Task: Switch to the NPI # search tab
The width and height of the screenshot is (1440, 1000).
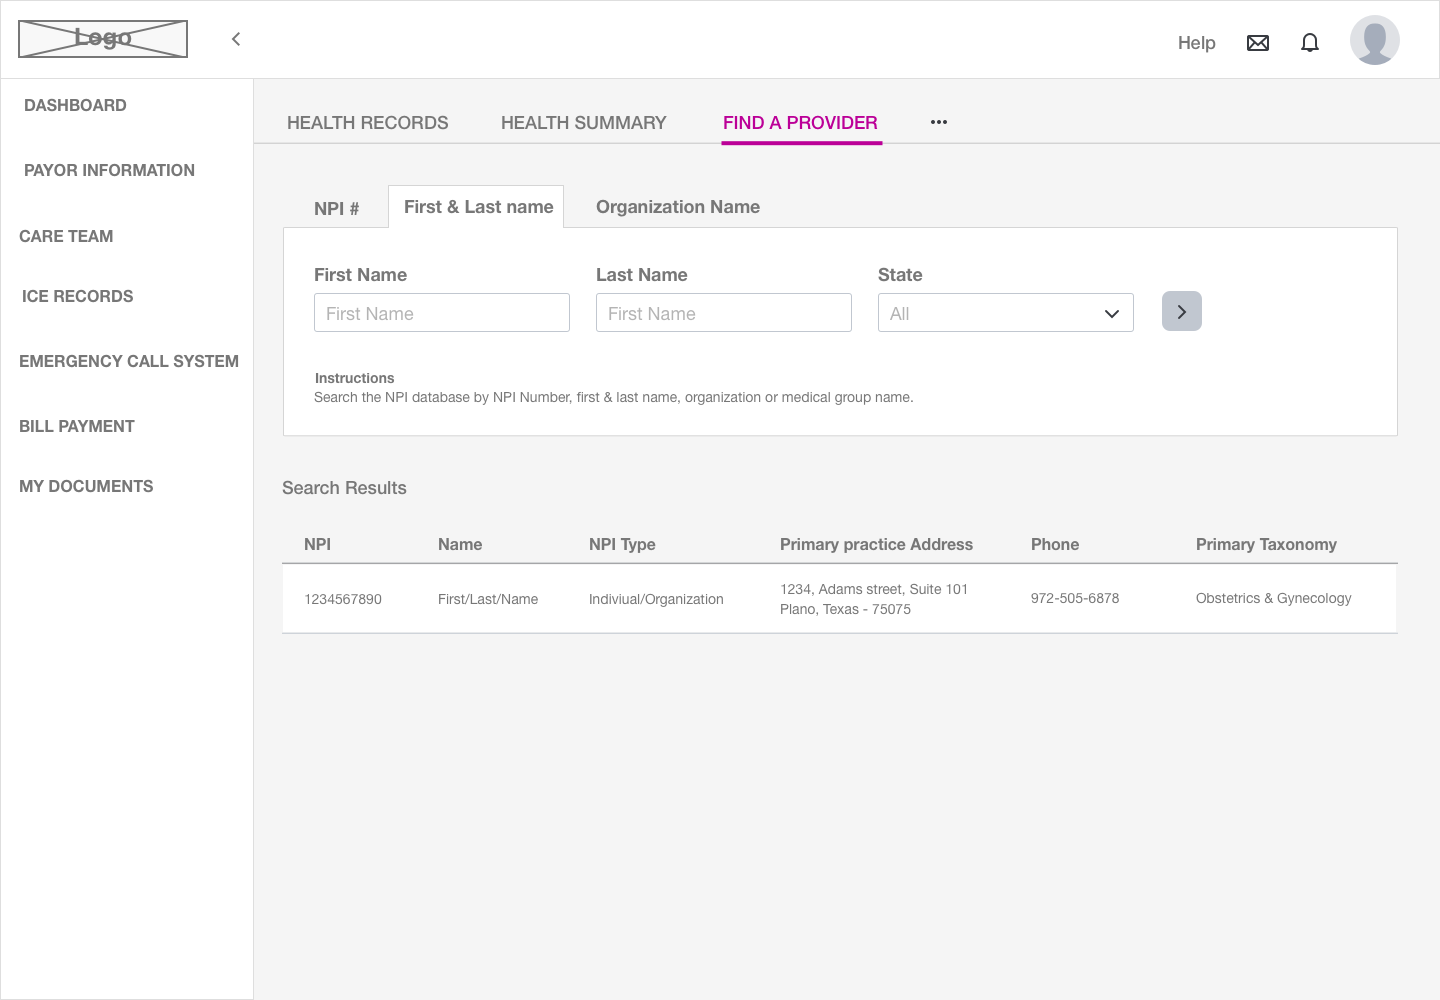Action: [x=336, y=207]
